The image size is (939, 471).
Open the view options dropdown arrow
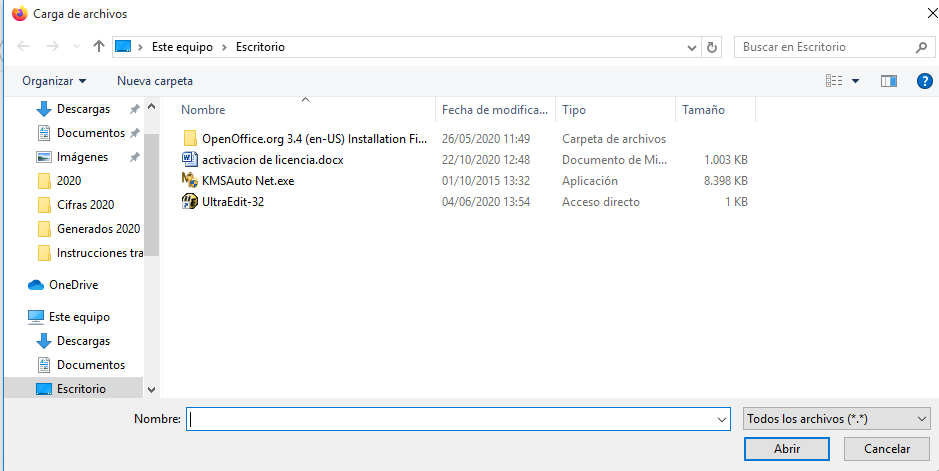point(855,81)
